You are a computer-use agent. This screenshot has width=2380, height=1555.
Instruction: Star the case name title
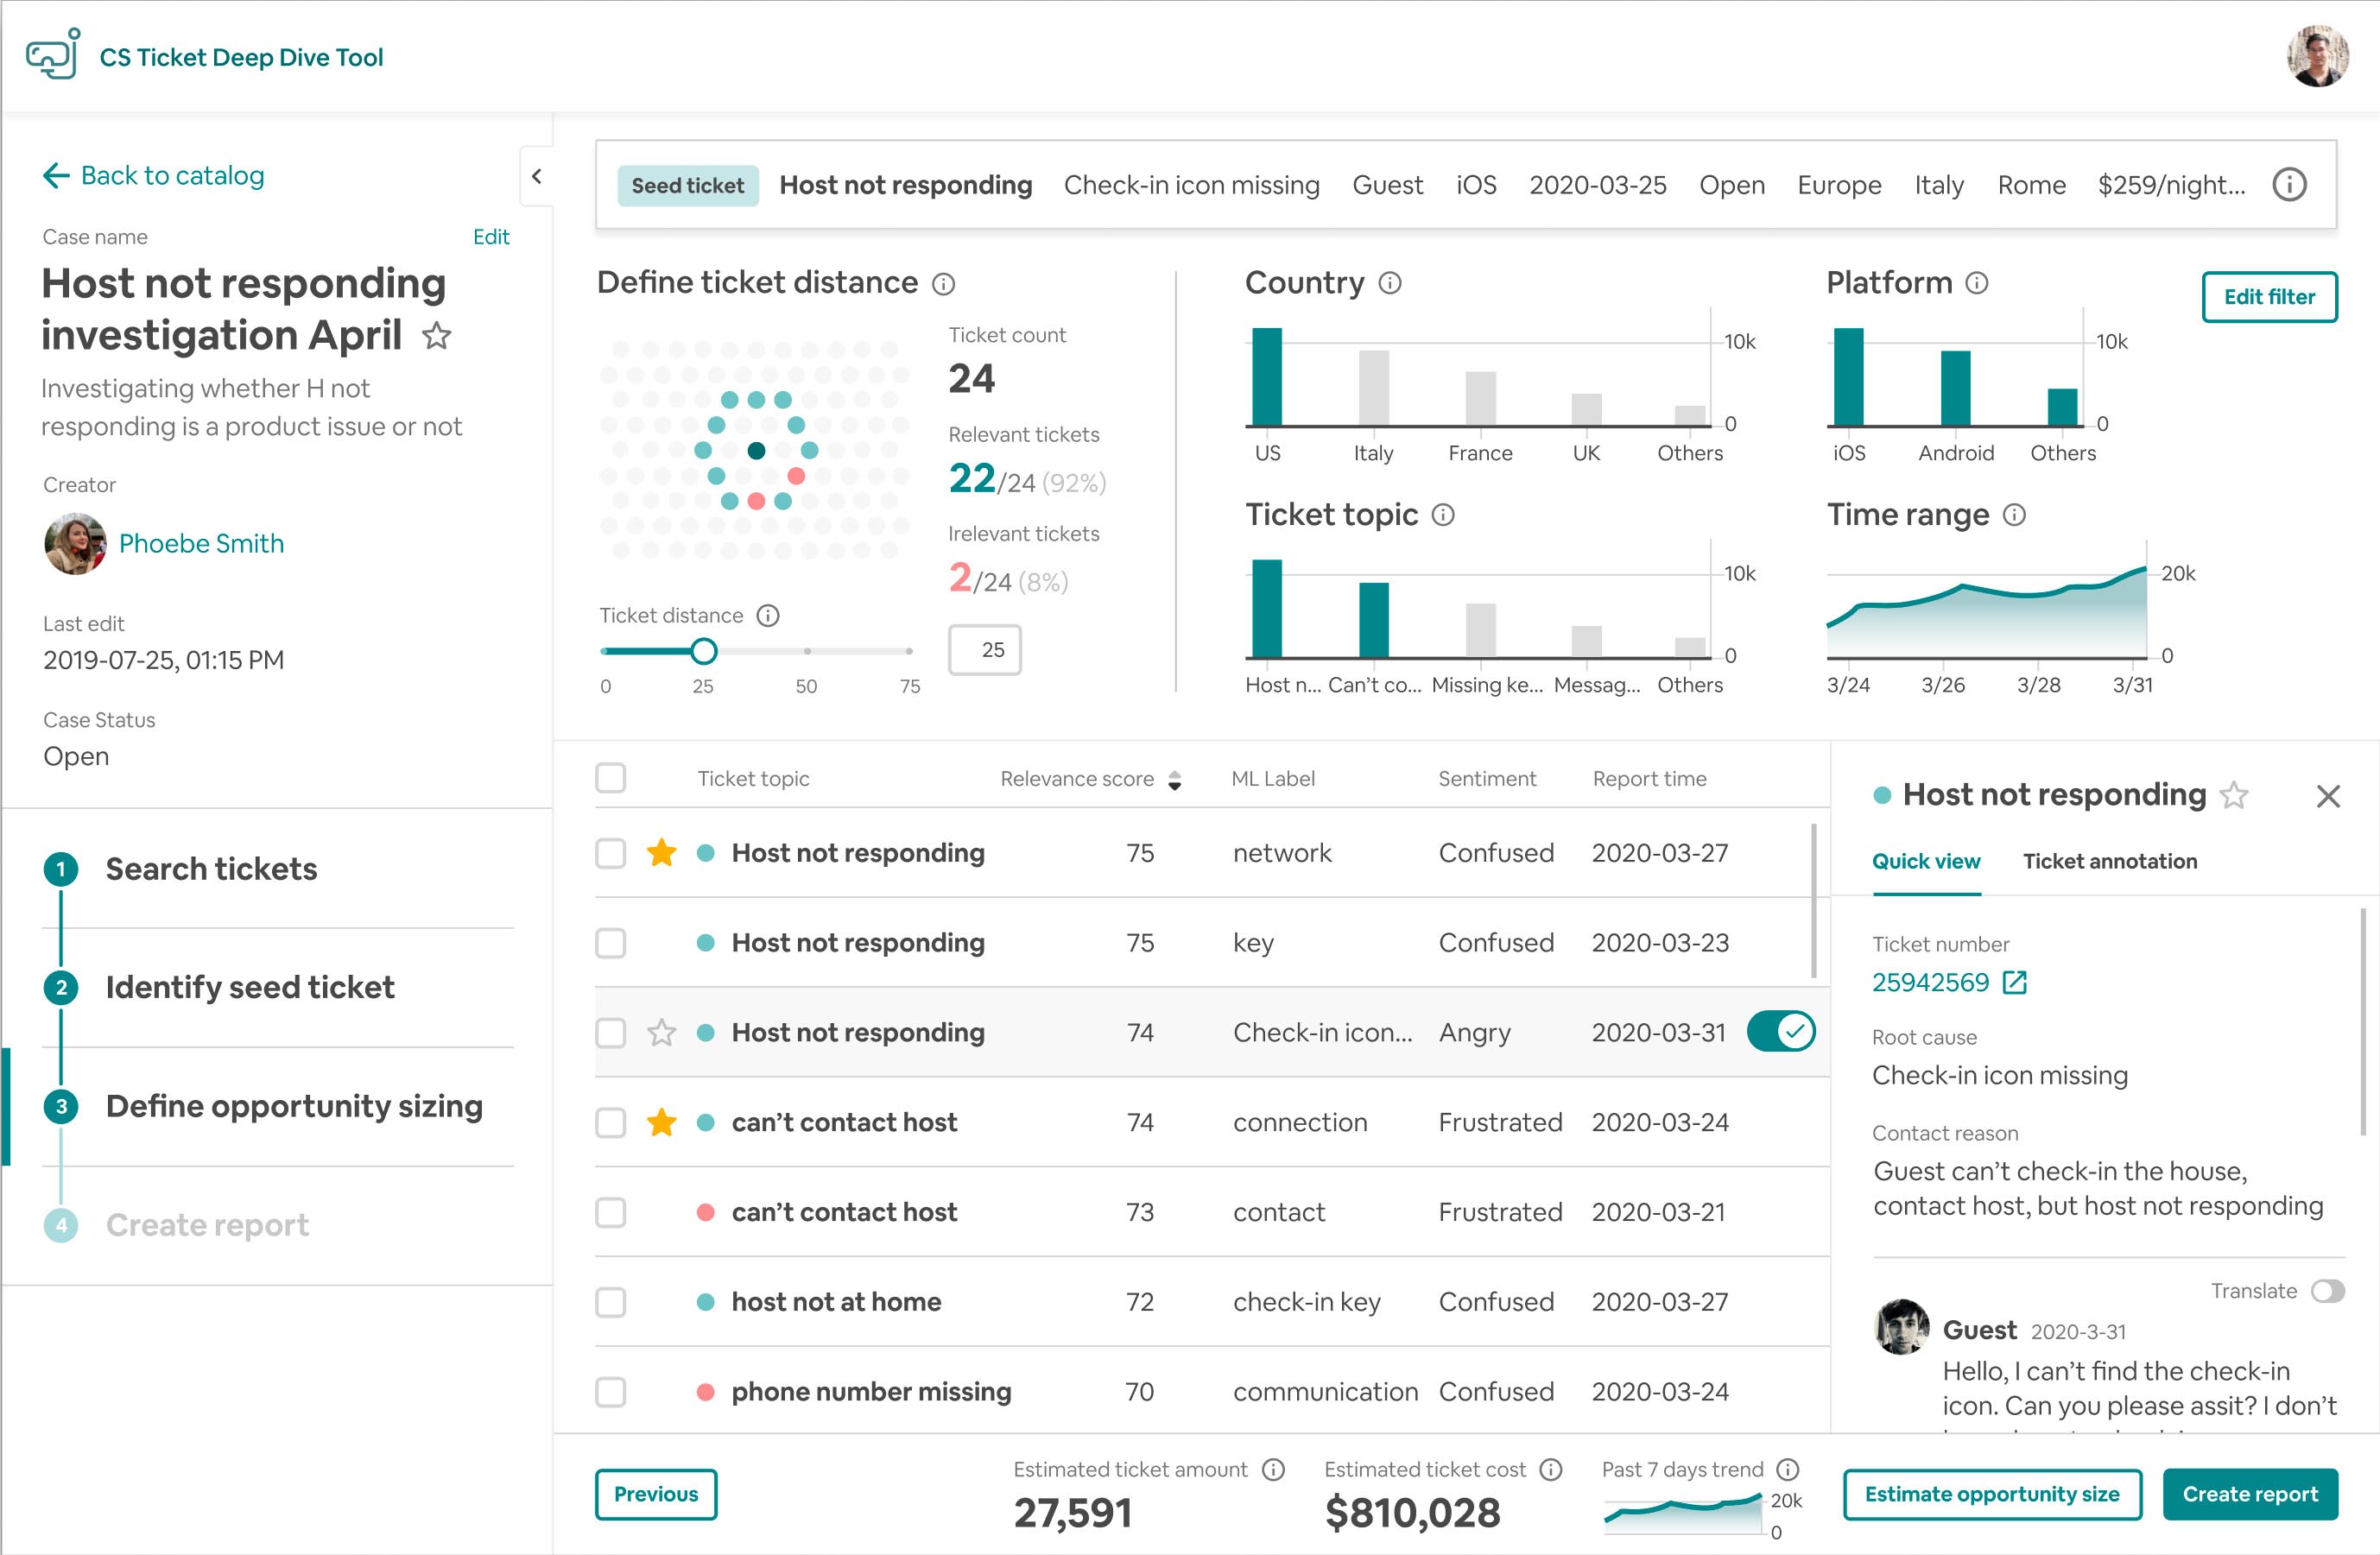[436, 336]
